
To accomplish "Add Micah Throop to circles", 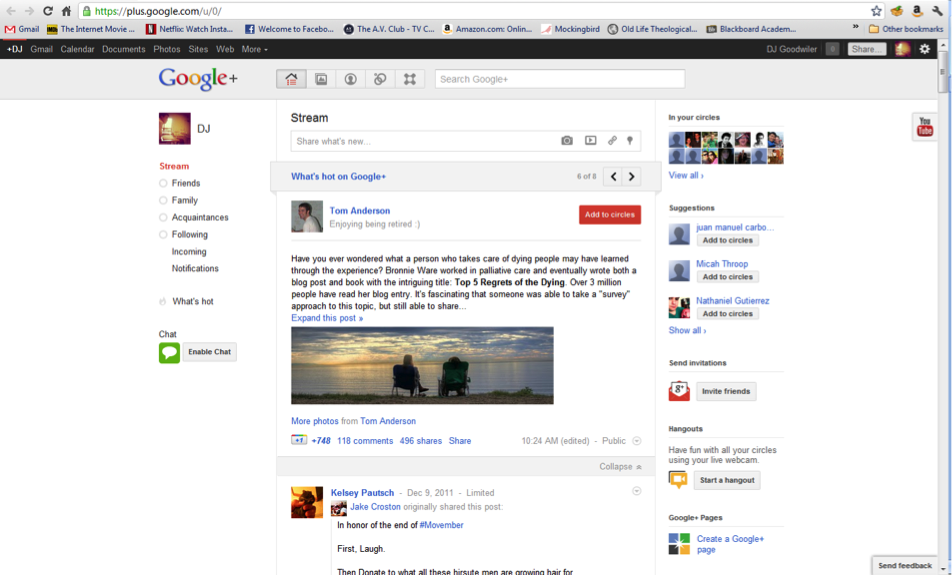I will pyautogui.click(x=727, y=277).
